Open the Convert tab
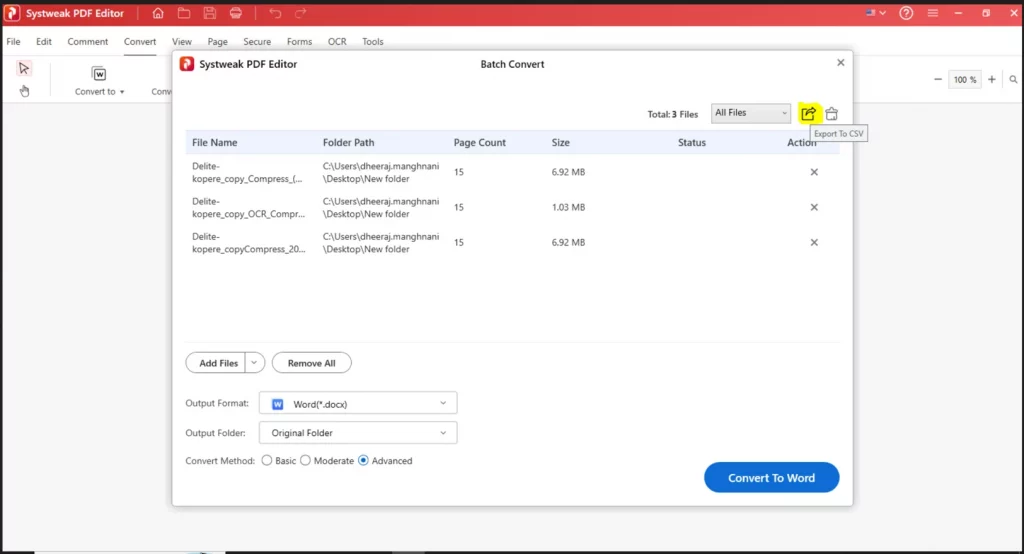Screen dimensions: 1024x554 tap(140, 41)
